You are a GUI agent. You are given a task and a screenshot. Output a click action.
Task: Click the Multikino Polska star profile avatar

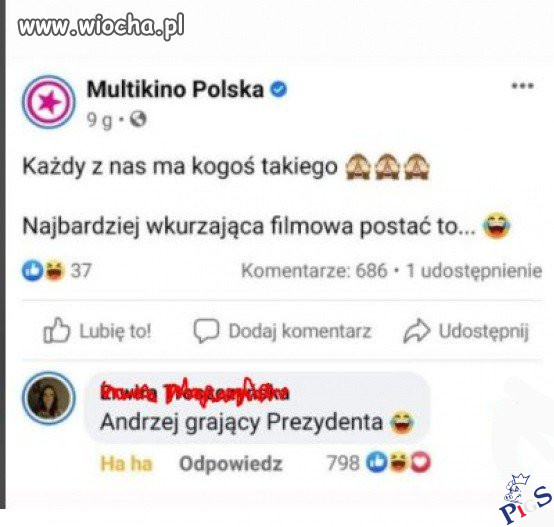click(49, 101)
